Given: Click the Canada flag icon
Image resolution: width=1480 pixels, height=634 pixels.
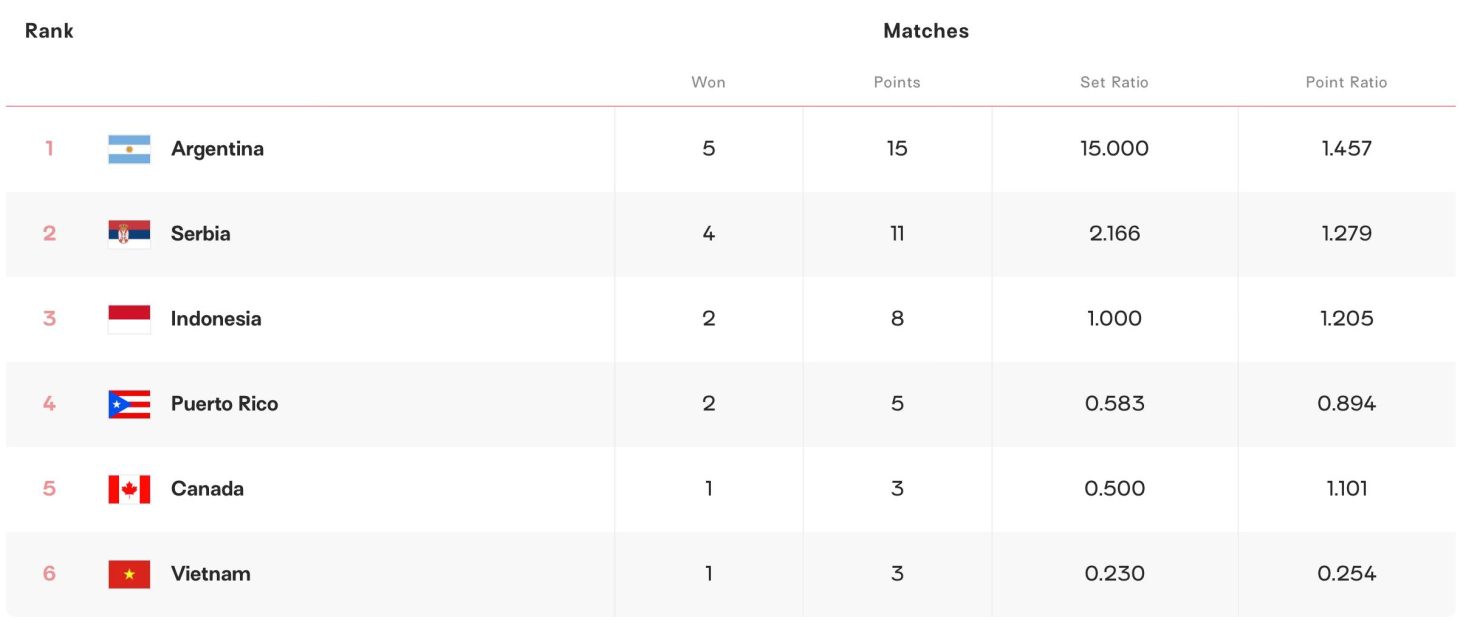Looking at the screenshot, I should (129, 489).
